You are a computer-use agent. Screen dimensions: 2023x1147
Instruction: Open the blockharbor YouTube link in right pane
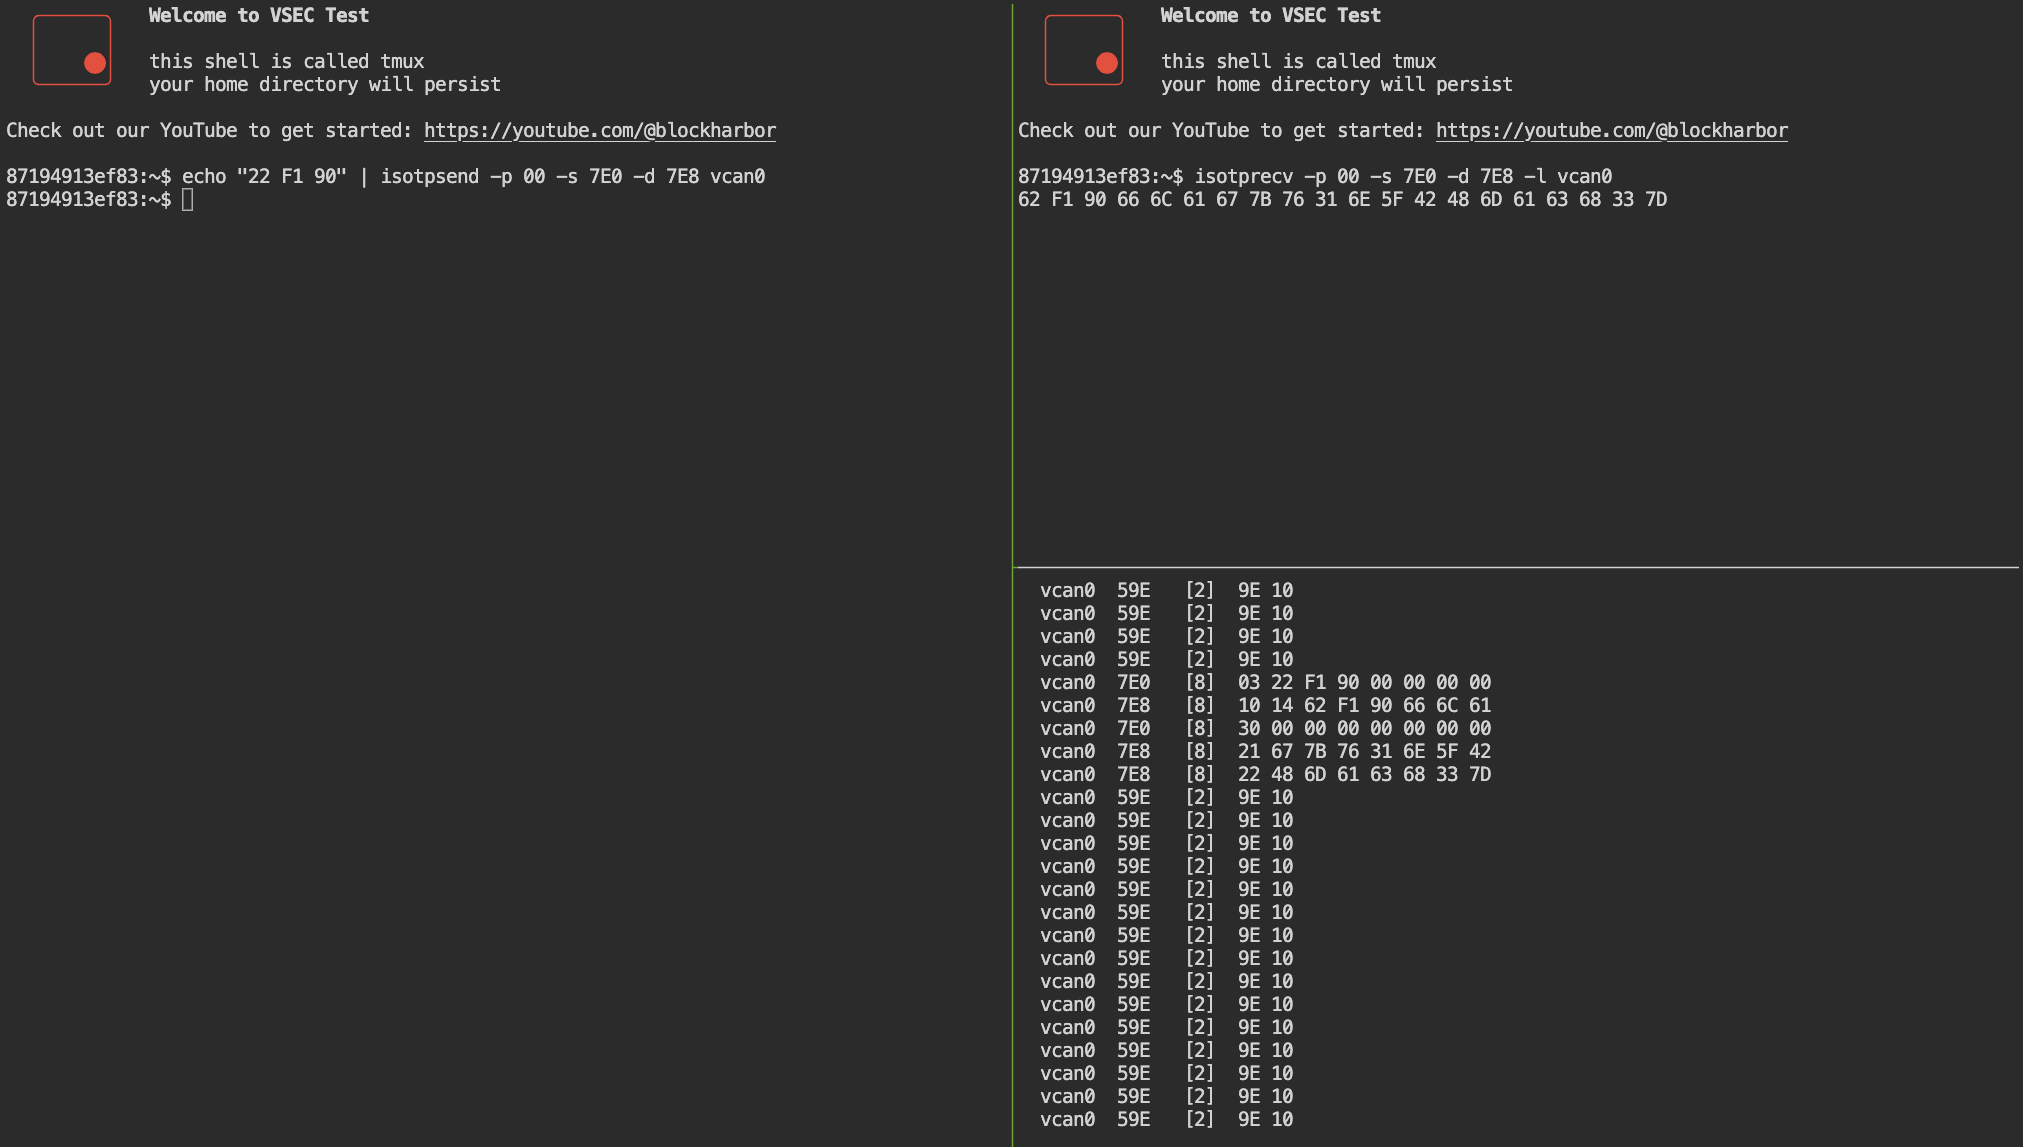point(1612,131)
